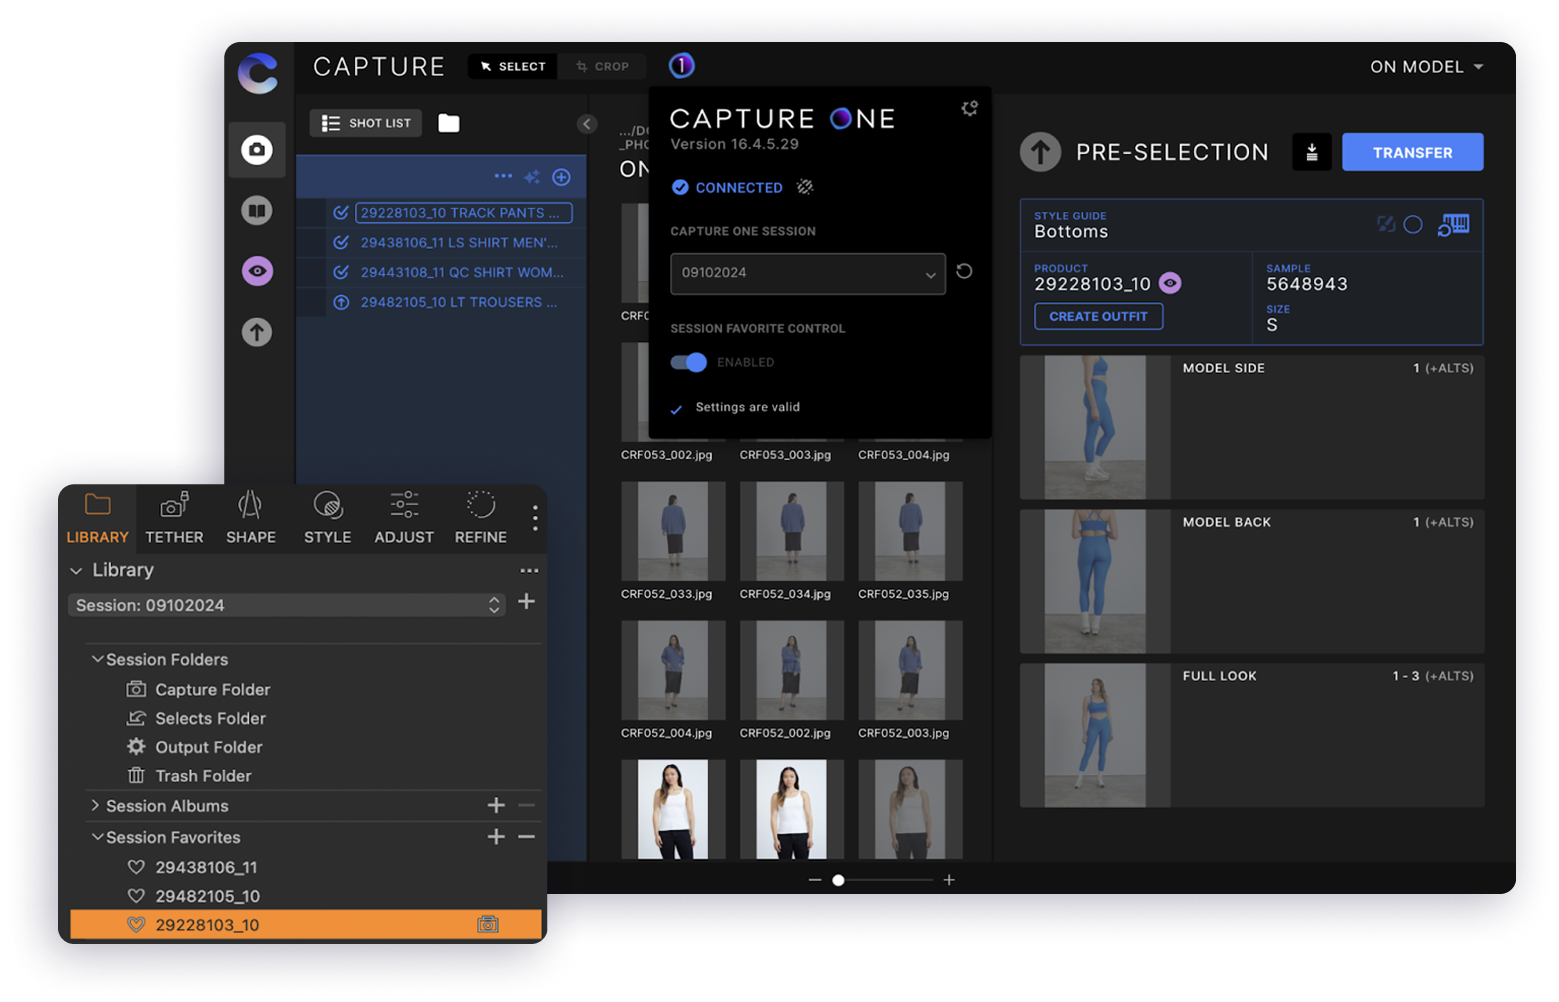1559x1002 pixels.
Task: Click the Capture One plugin icon in top bar
Action: click(x=681, y=66)
